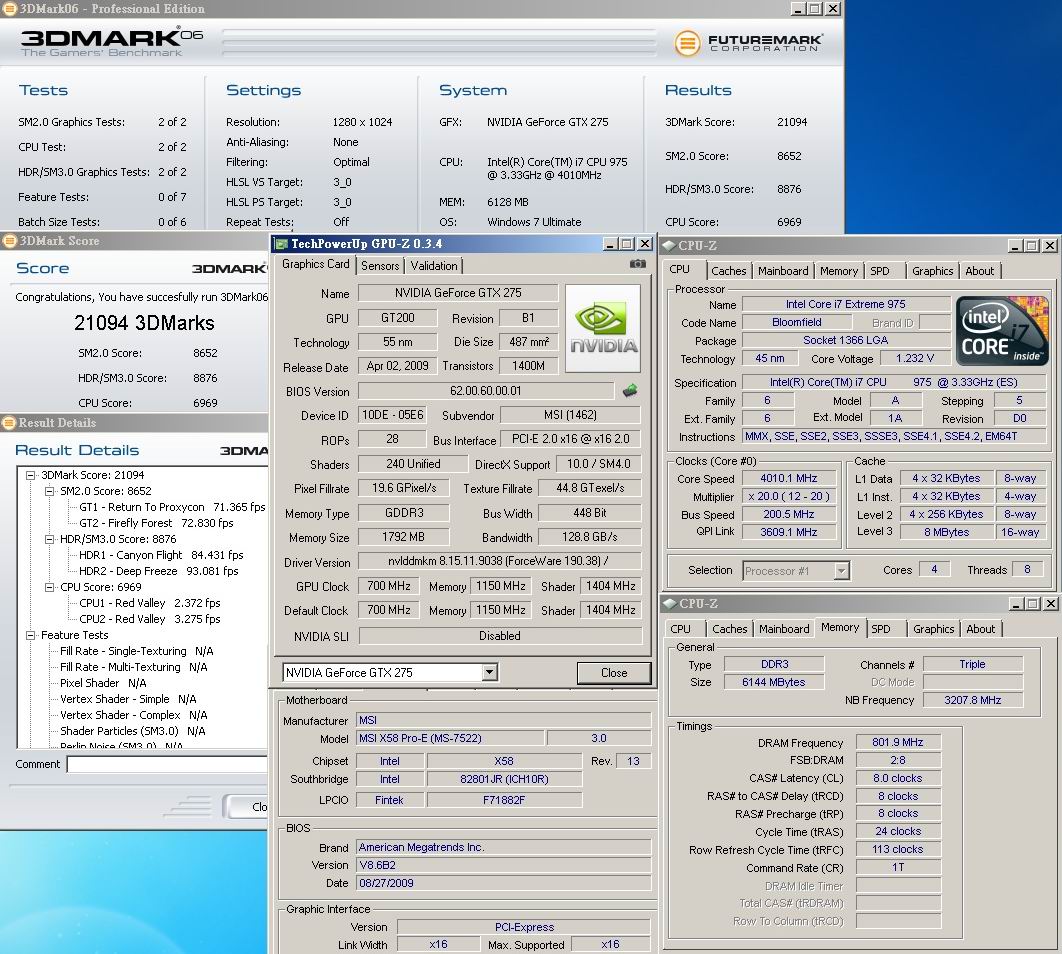Click the Core Speed 4010.1 MHz value
Image resolution: width=1062 pixels, height=954 pixels.
click(788, 478)
